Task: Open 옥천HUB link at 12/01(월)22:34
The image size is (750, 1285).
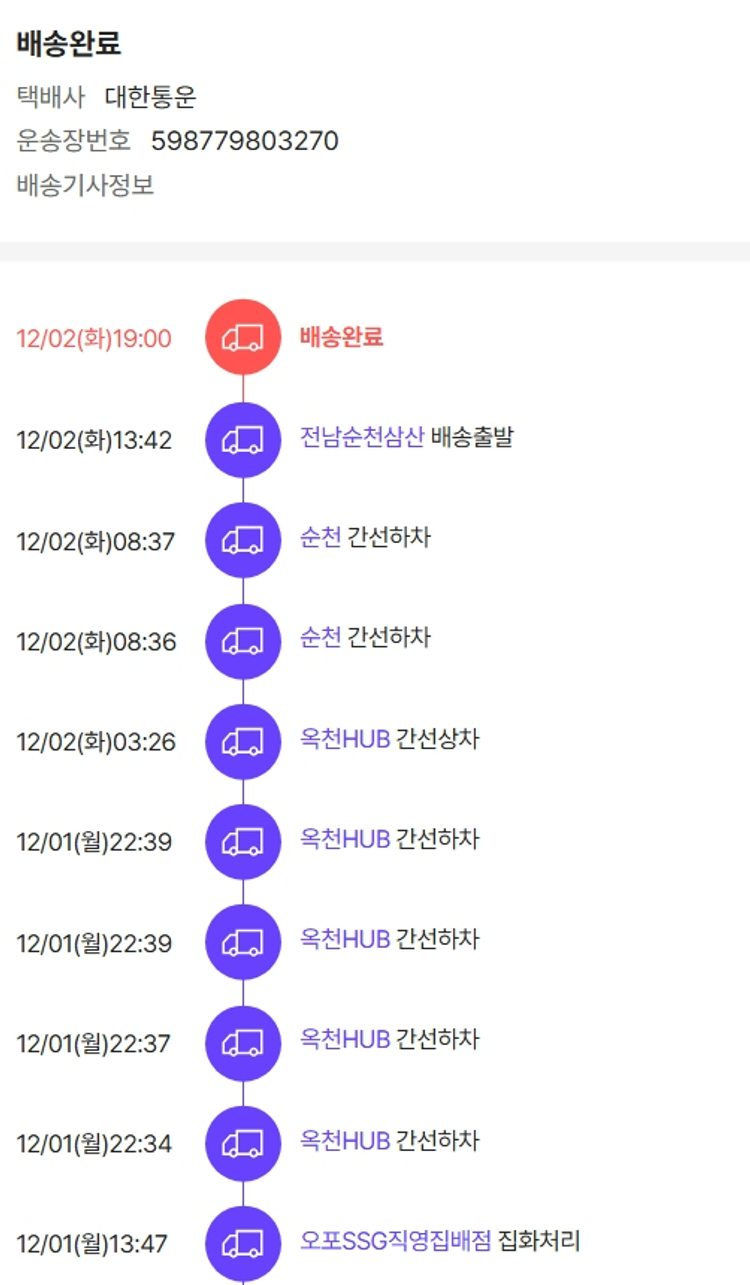Action: (x=345, y=1141)
